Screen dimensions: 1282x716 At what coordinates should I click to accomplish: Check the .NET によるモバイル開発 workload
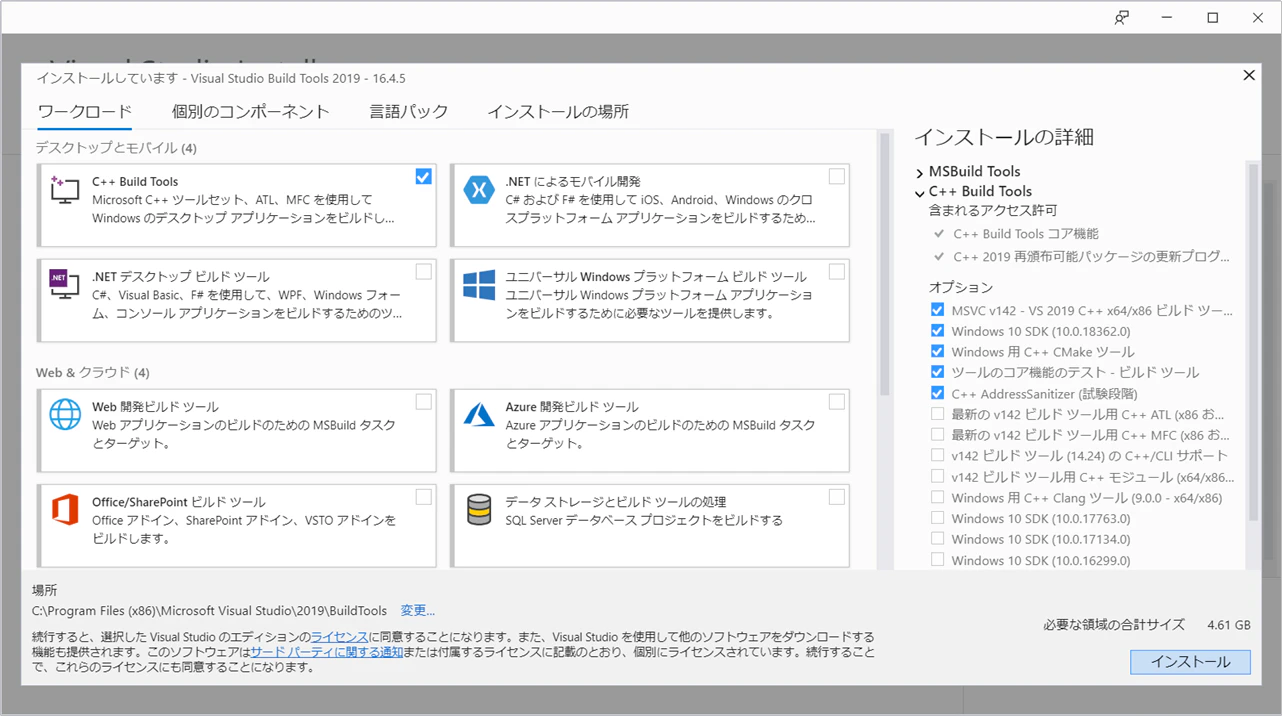[x=837, y=177]
